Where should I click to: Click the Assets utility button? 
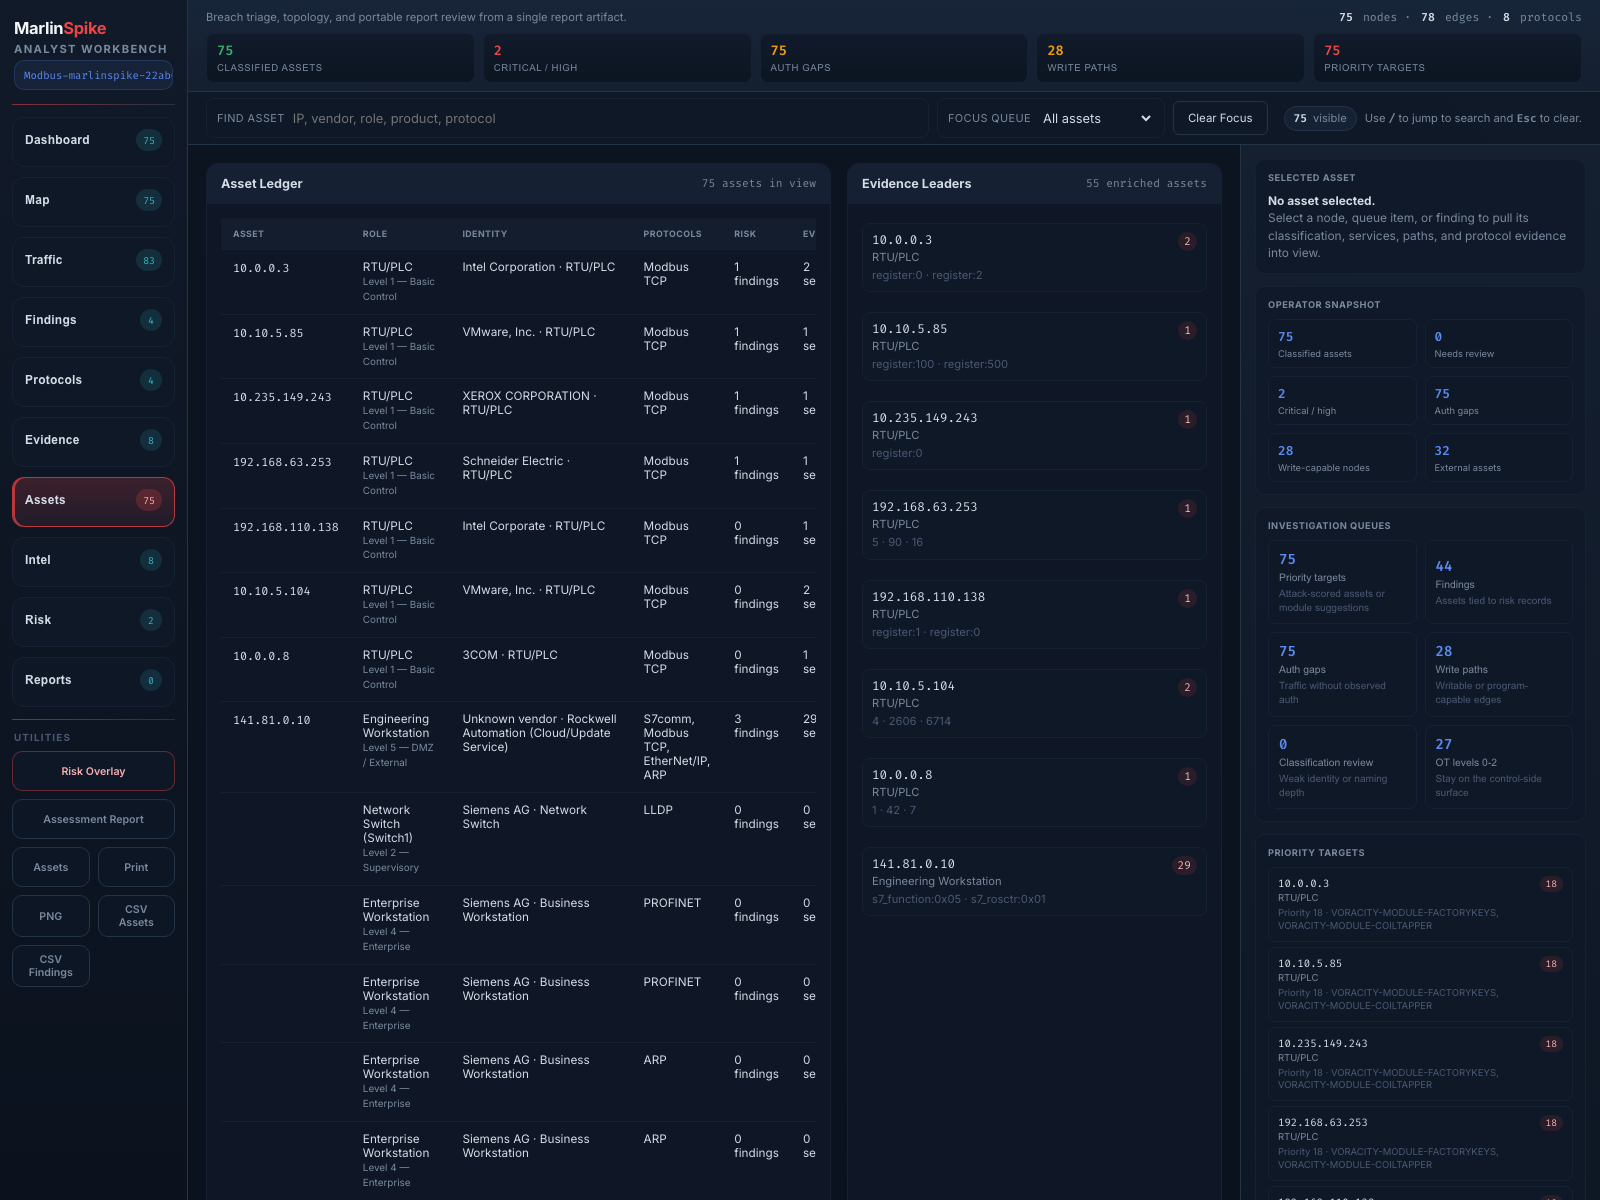click(51, 867)
